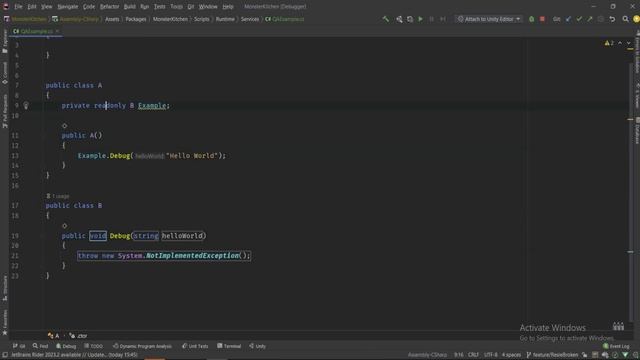Open Dynamic Program Analysis tool window
The height and width of the screenshot is (360, 640).
coord(142,346)
